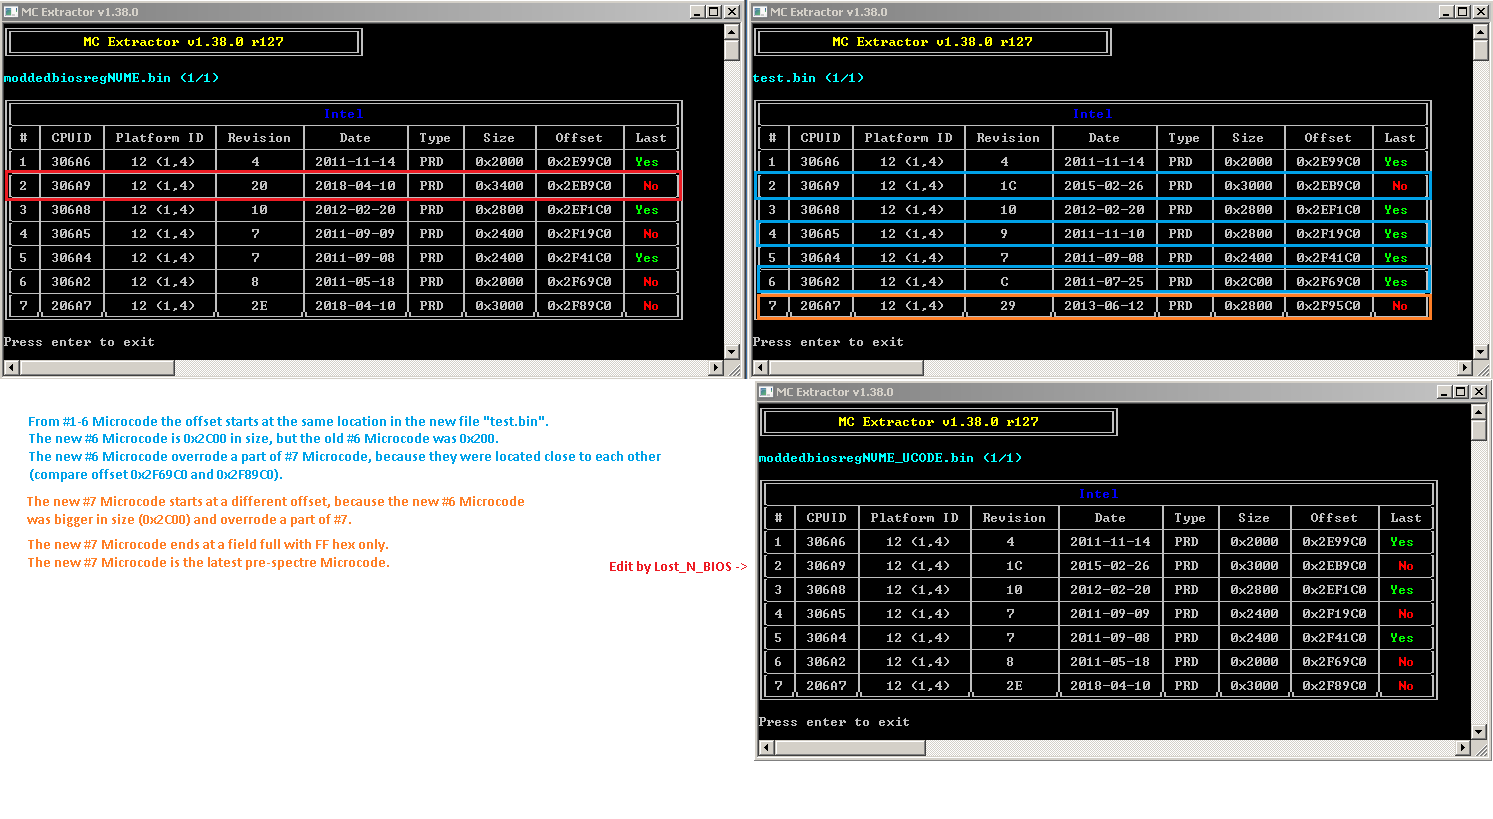The height and width of the screenshot is (819, 1493).
Task: Open system menu icon of moddedbiosregNUME_UCODE.bin window
Action: 767,392
